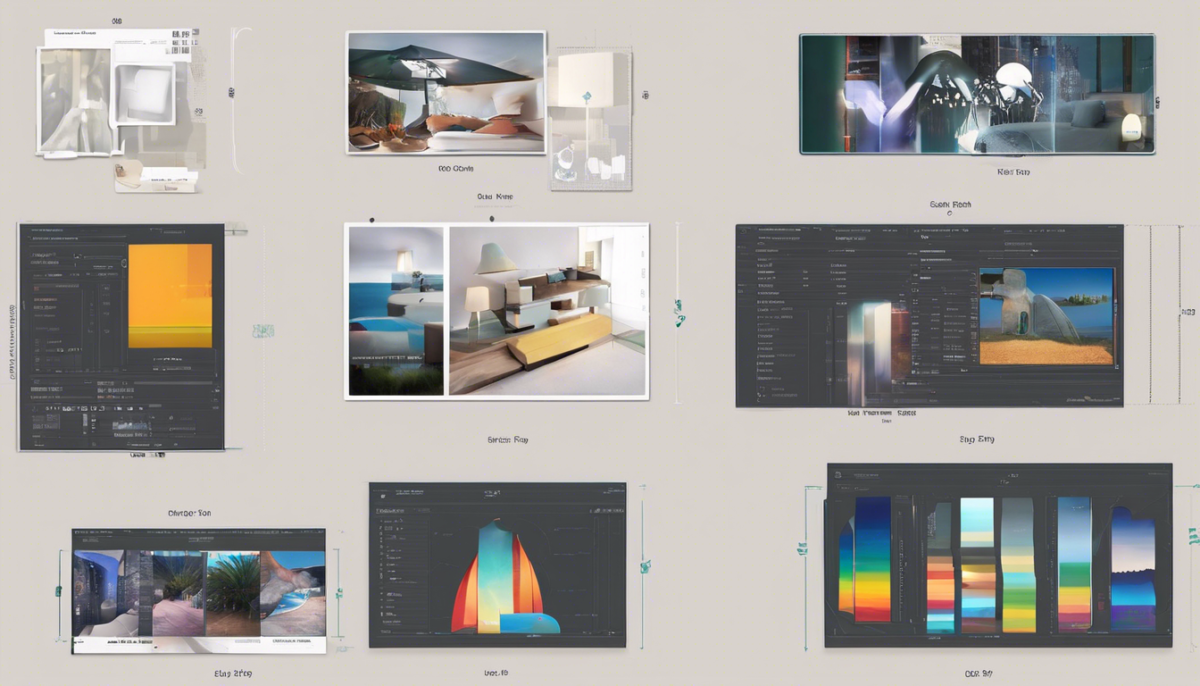Click the teal icon left of the gradient swatches panel
This screenshot has height=686, width=1200.
coord(801,547)
